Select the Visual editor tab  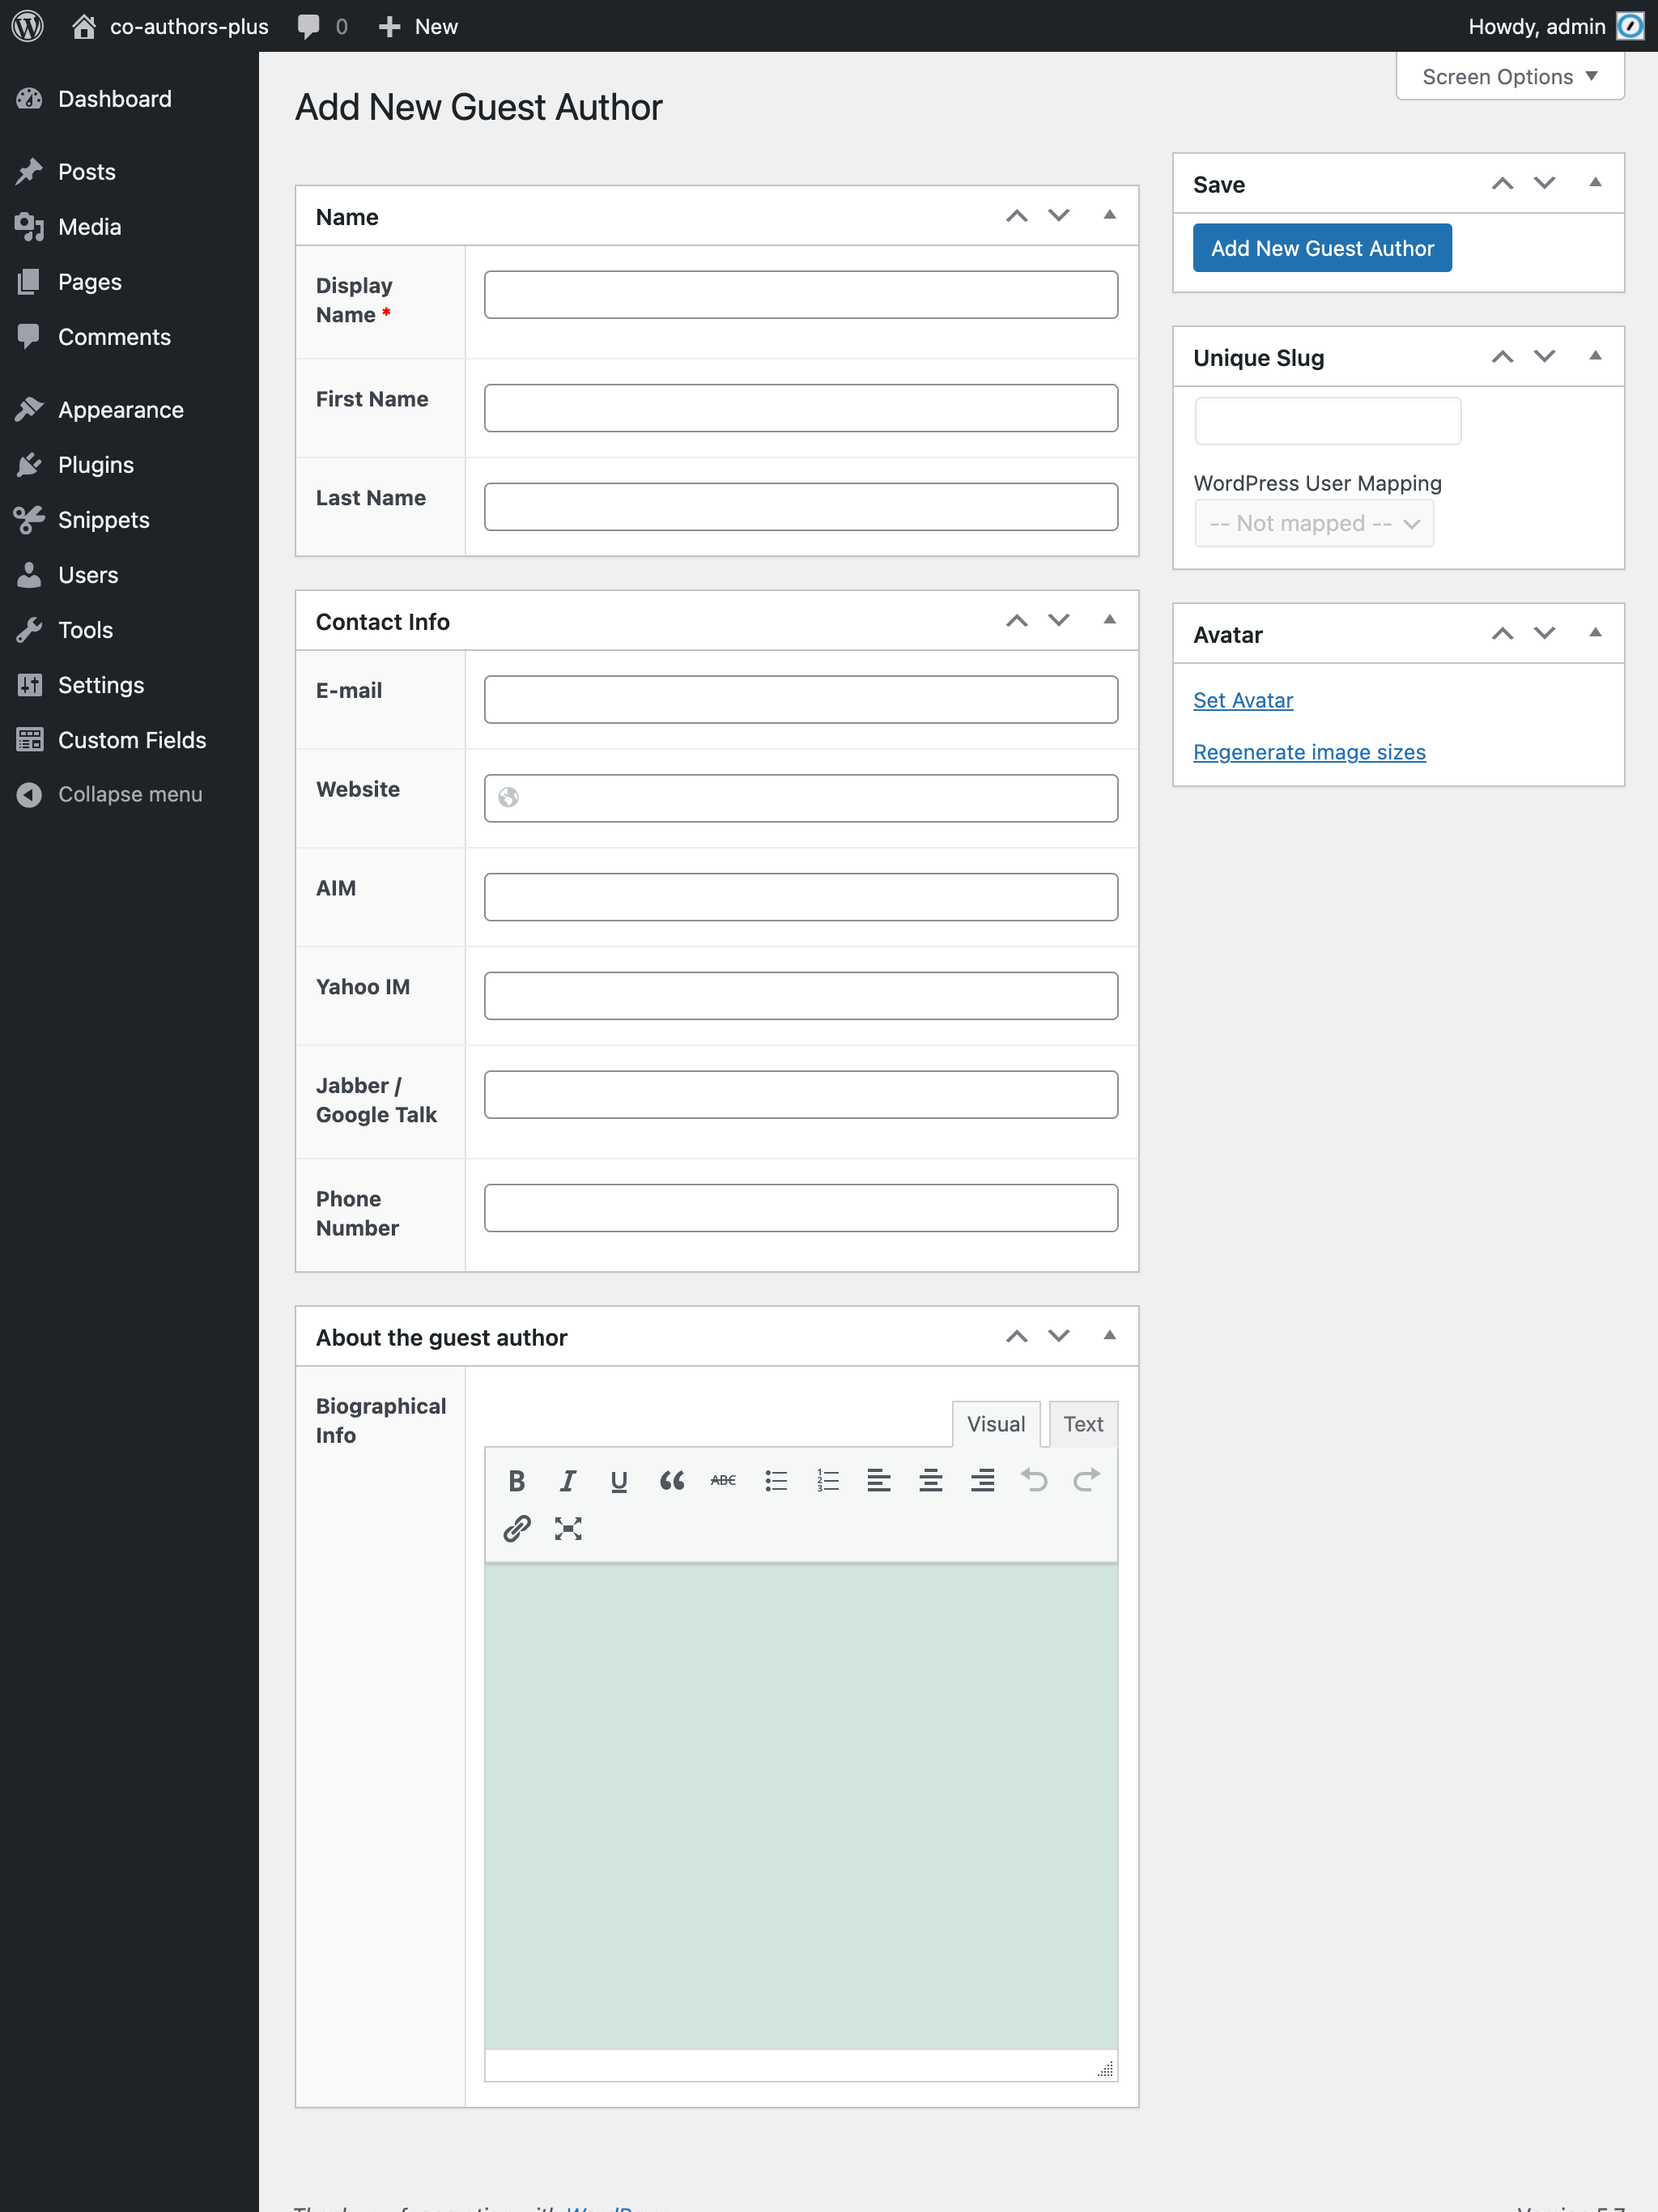(x=996, y=1424)
